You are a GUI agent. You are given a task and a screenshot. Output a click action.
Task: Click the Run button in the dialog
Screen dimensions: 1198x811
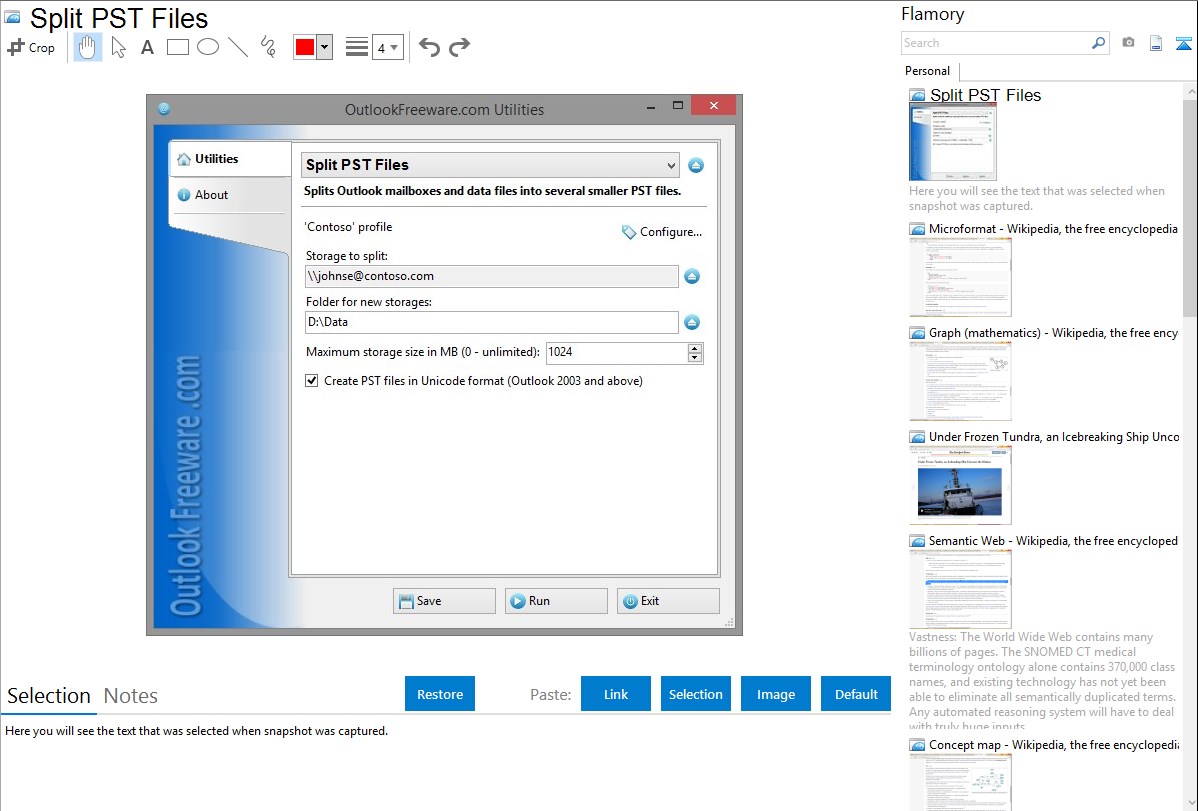tap(556, 601)
